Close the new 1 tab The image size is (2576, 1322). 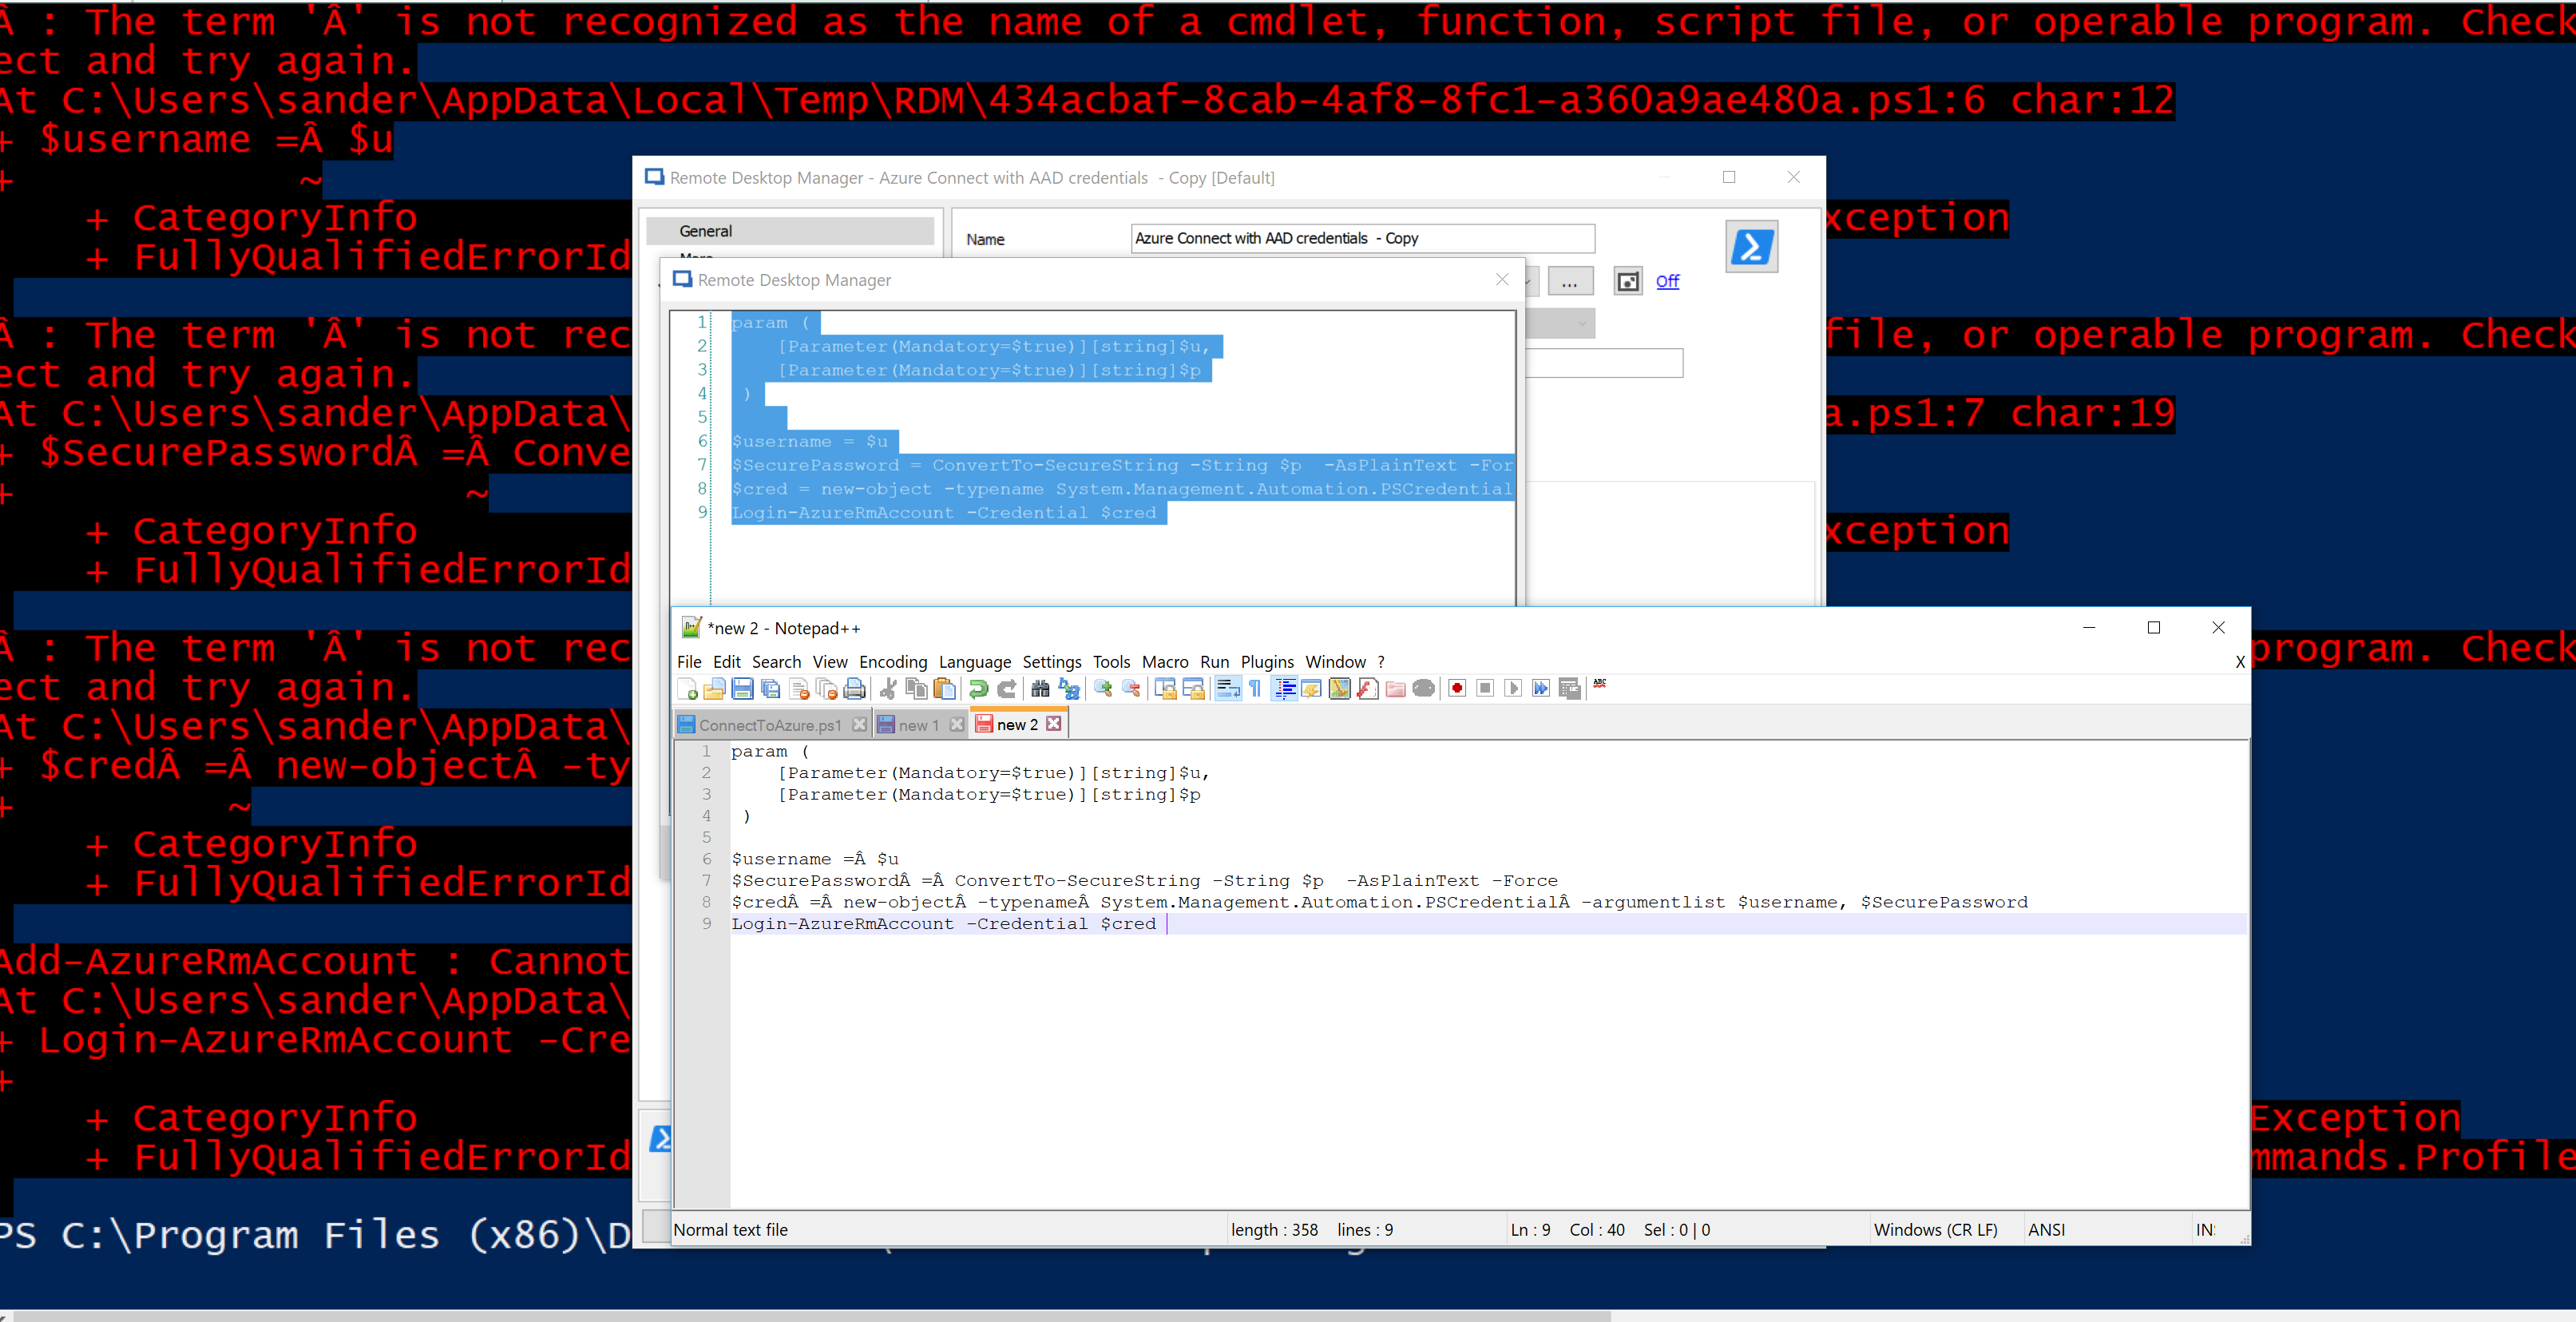tap(957, 724)
